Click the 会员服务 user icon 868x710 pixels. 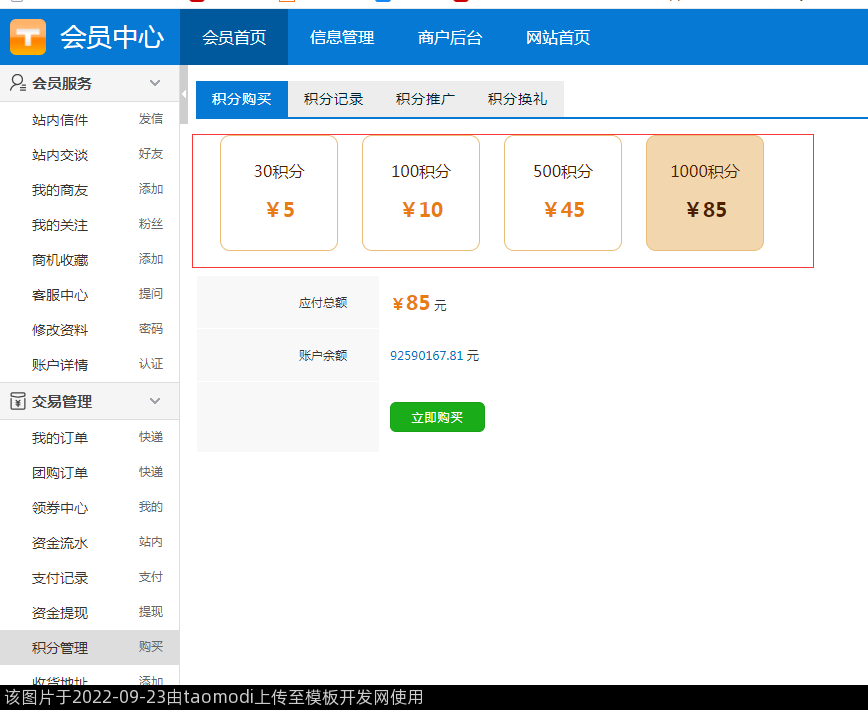pos(18,83)
